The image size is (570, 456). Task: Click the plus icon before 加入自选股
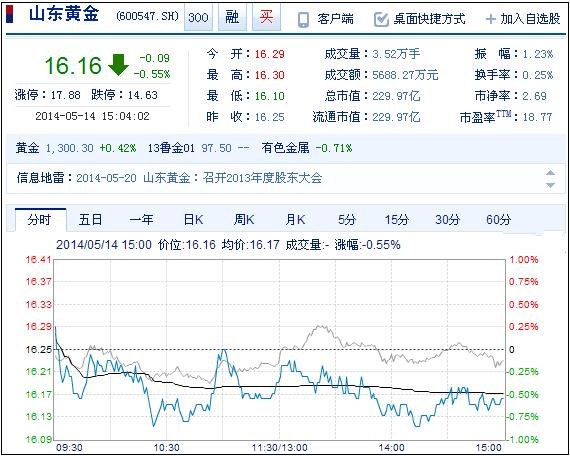tap(491, 19)
